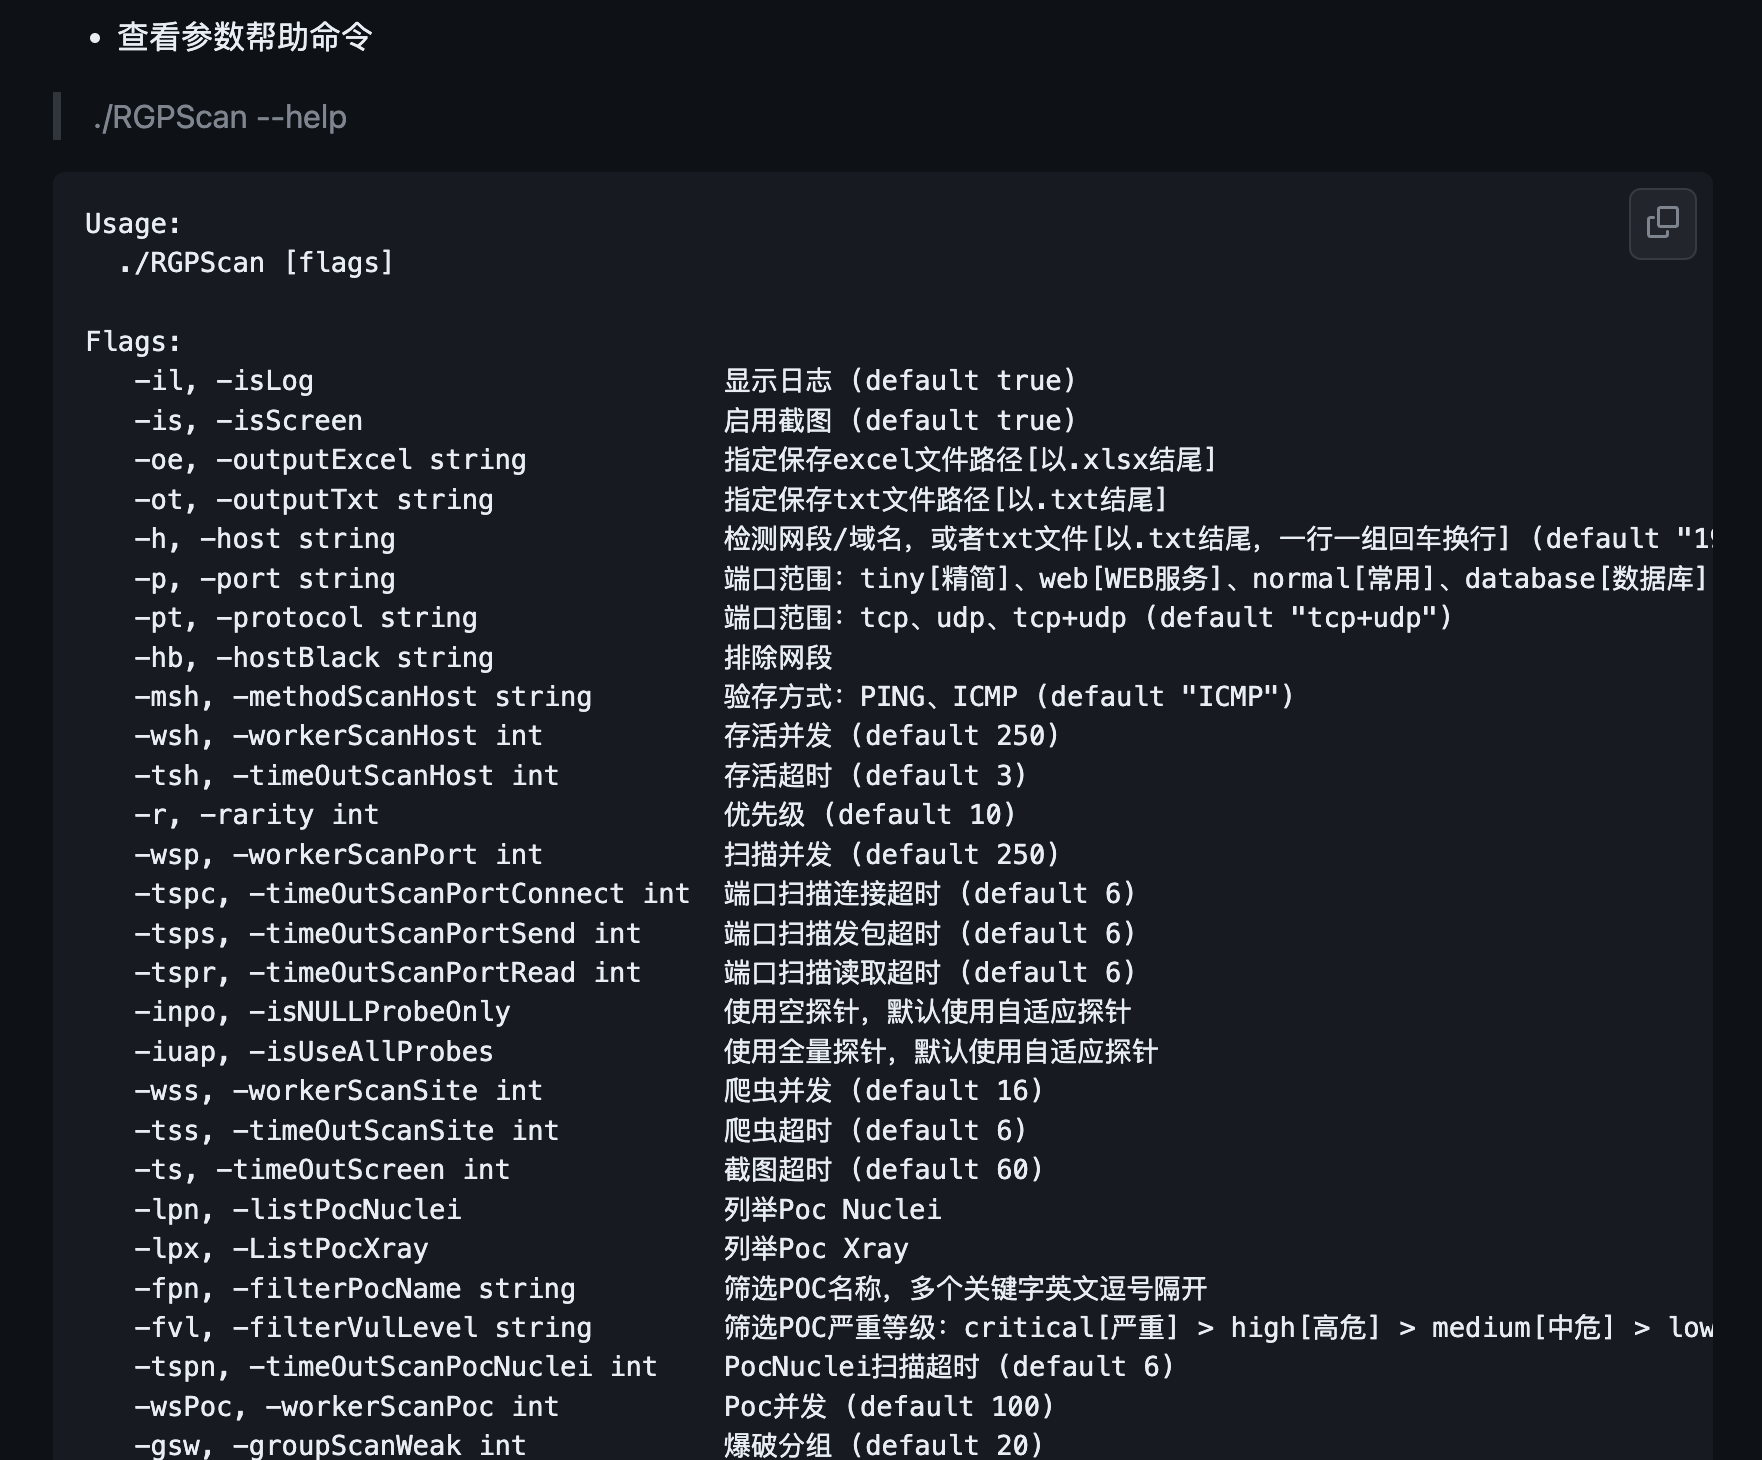The height and width of the screenshot is (1460, 1762).
Task: Copy the code block with copy icon
Action: (1662, 223)
